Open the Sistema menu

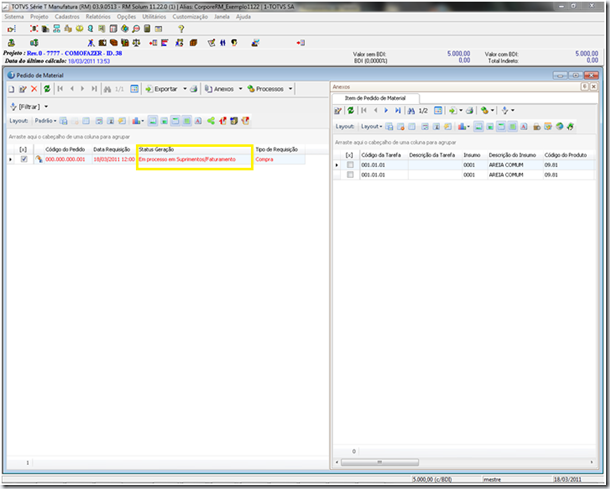click(x=14, y=17)
